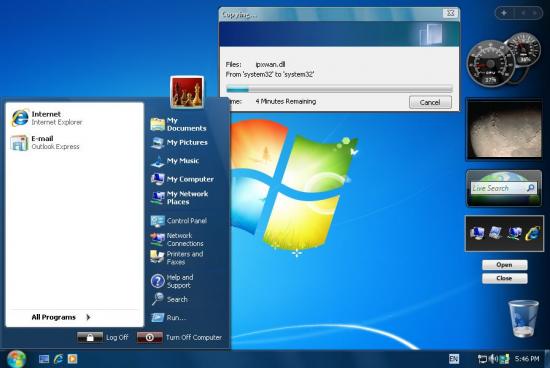Click '4 Minutes Remaining' text
This screenshot has height=368, width=550.
click(x=286, y=101)
